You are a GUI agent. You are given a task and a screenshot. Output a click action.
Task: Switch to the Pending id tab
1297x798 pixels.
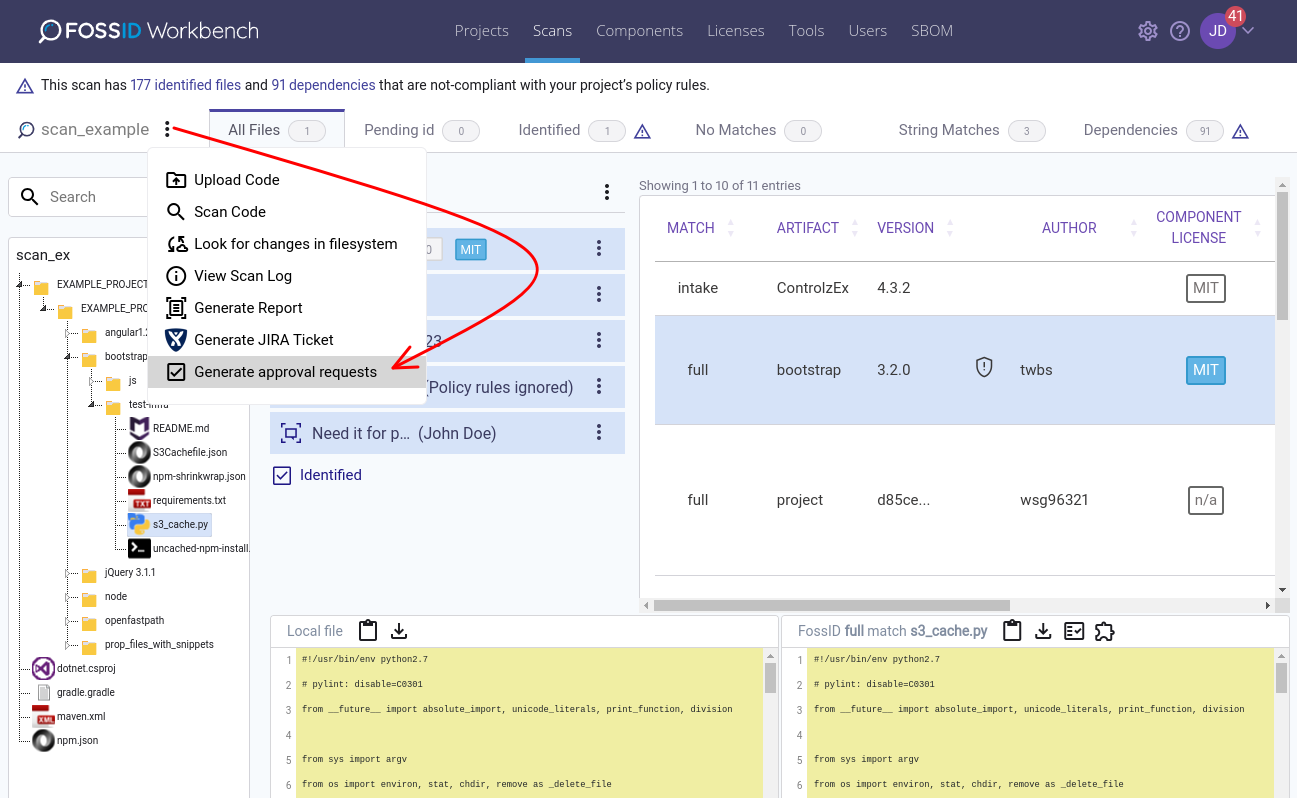click(421, 130)
